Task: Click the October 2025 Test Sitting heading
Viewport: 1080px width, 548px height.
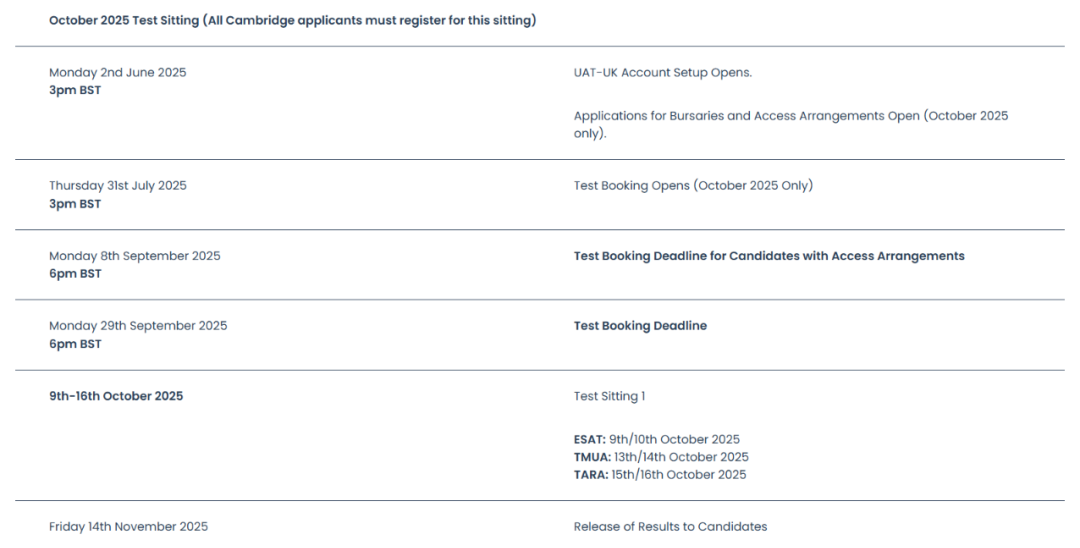Action: point(292,21)
